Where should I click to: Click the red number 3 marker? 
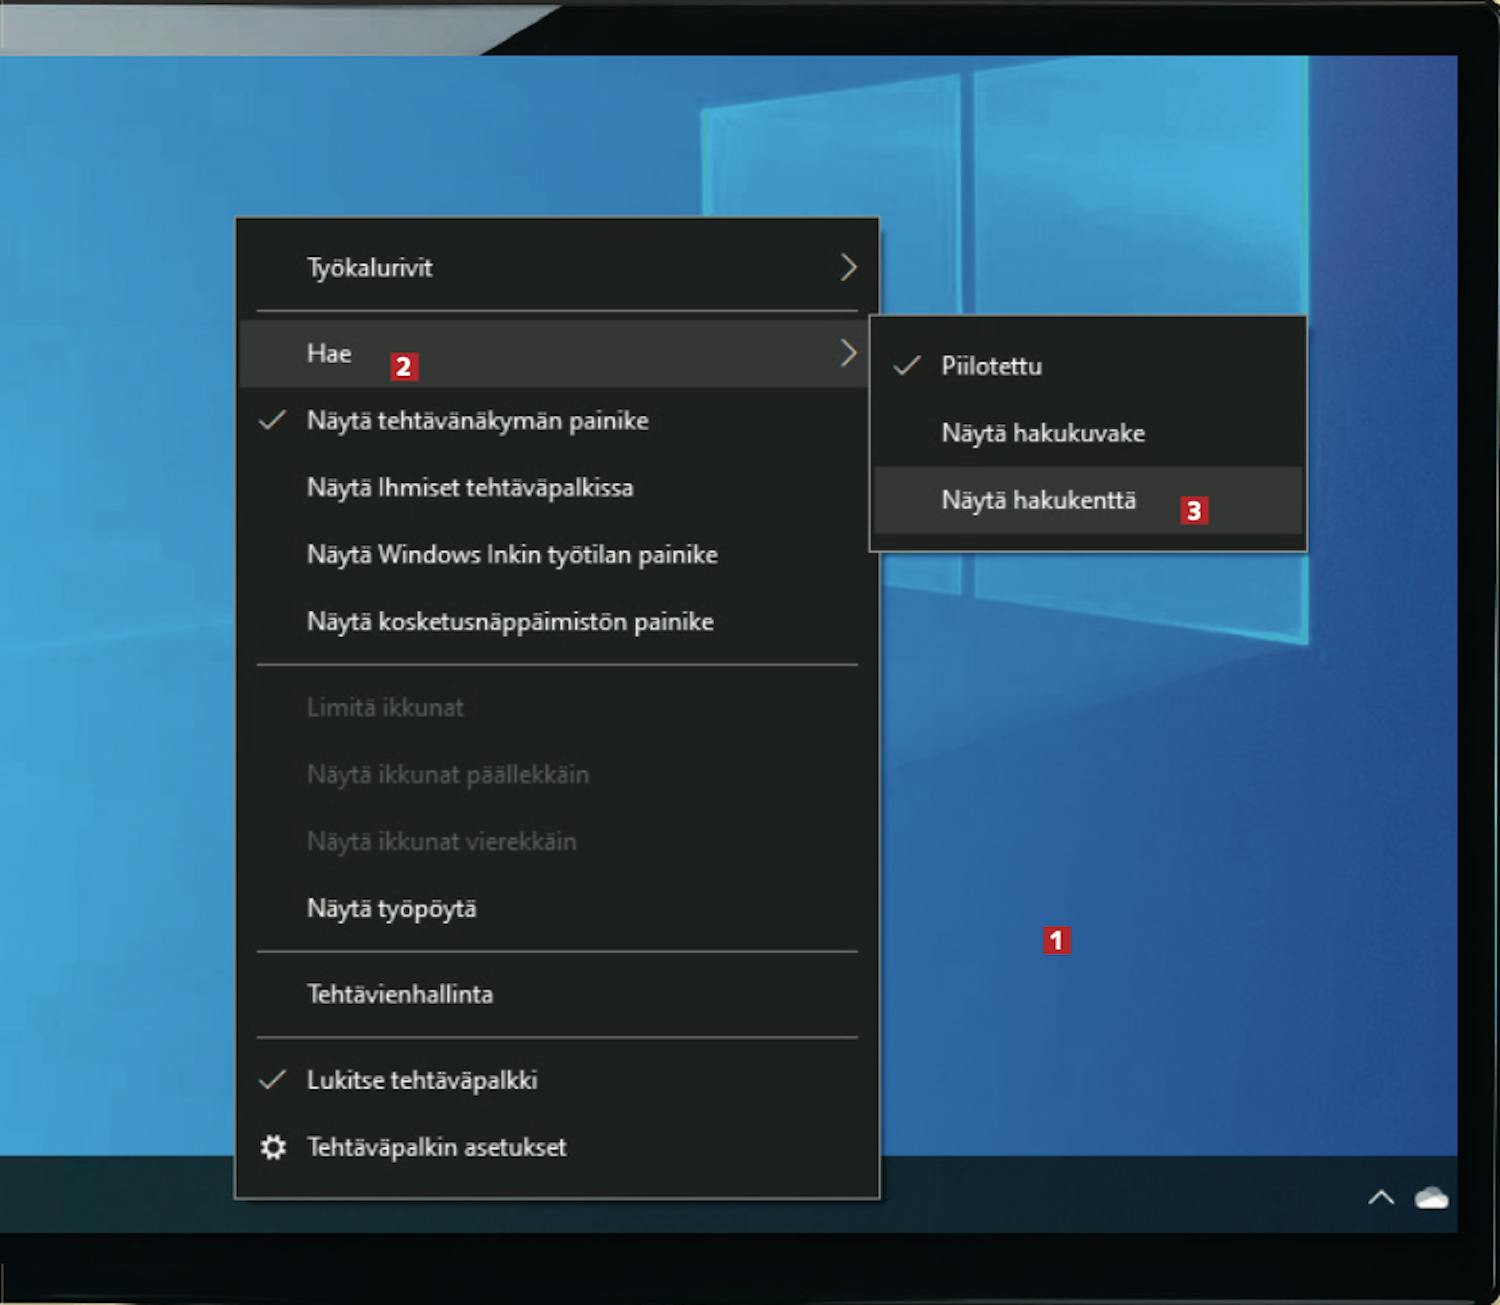click(1193, 511)
